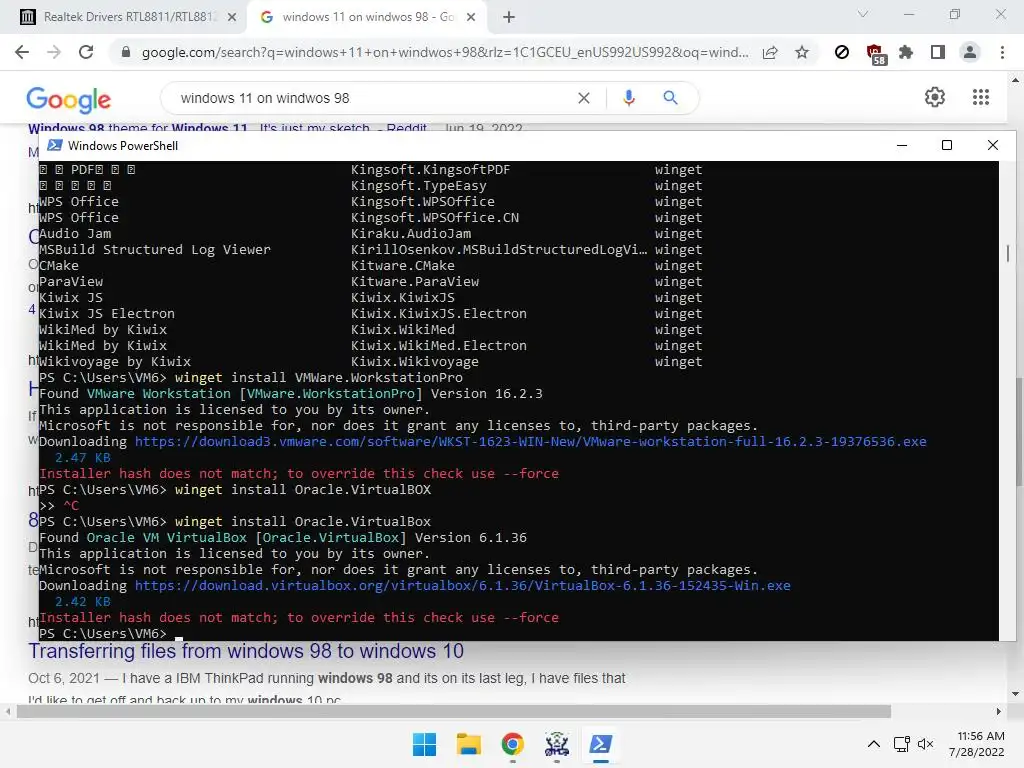
Task: Open the robot icon app on taskbar
Action: click(556, 744)
